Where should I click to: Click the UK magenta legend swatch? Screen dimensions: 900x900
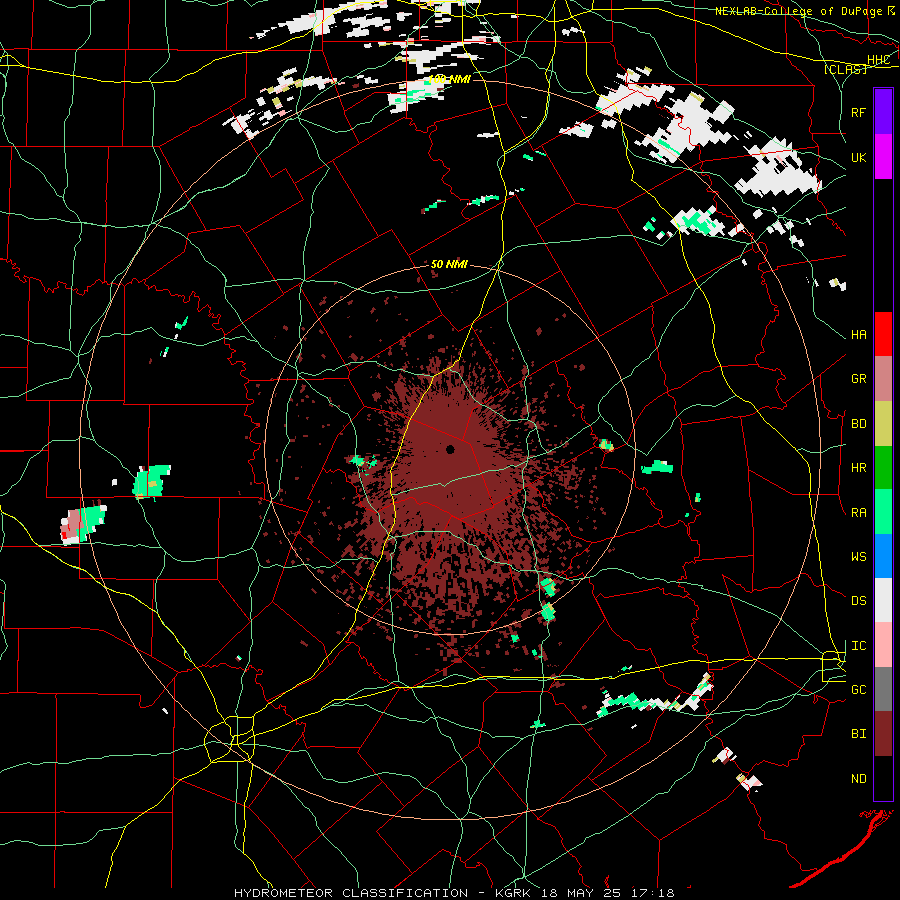click(x=883, y=157)
